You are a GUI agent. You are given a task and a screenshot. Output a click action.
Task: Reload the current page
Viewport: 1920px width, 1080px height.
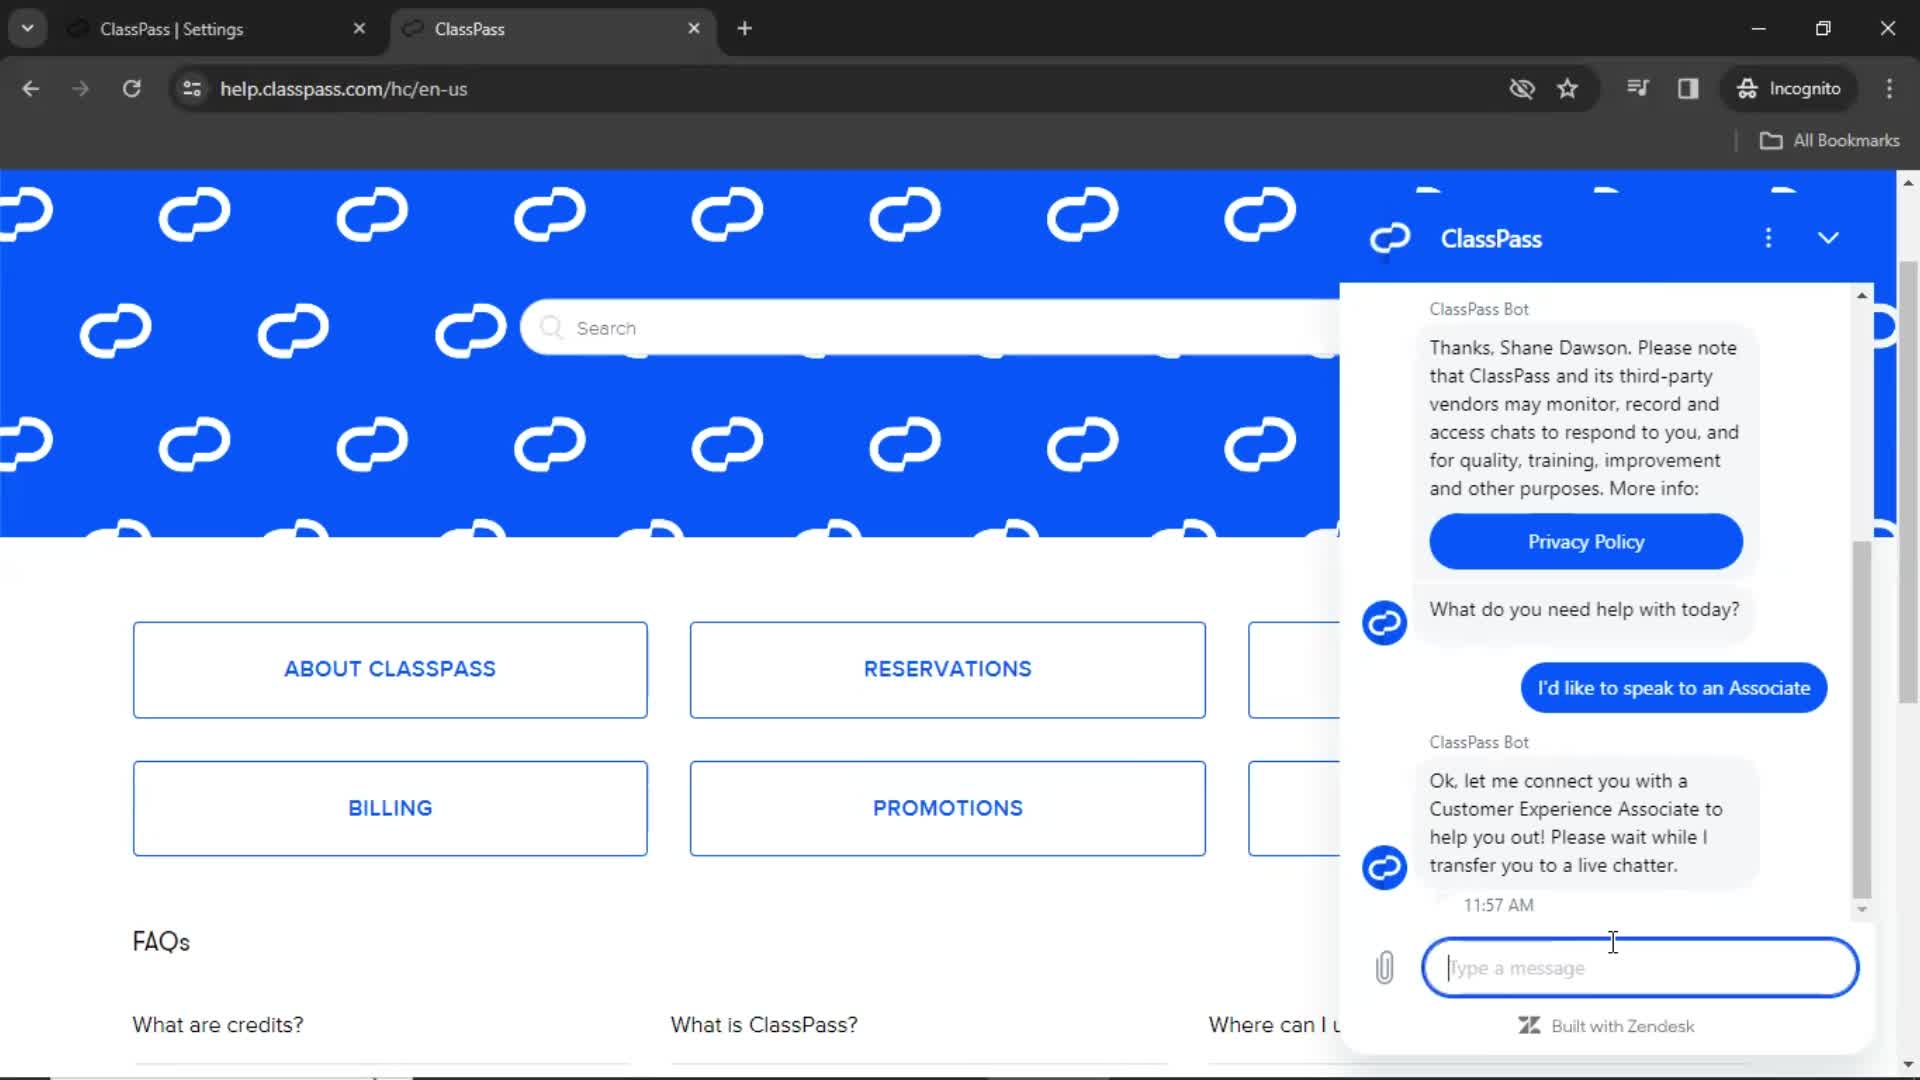point(131,89)
